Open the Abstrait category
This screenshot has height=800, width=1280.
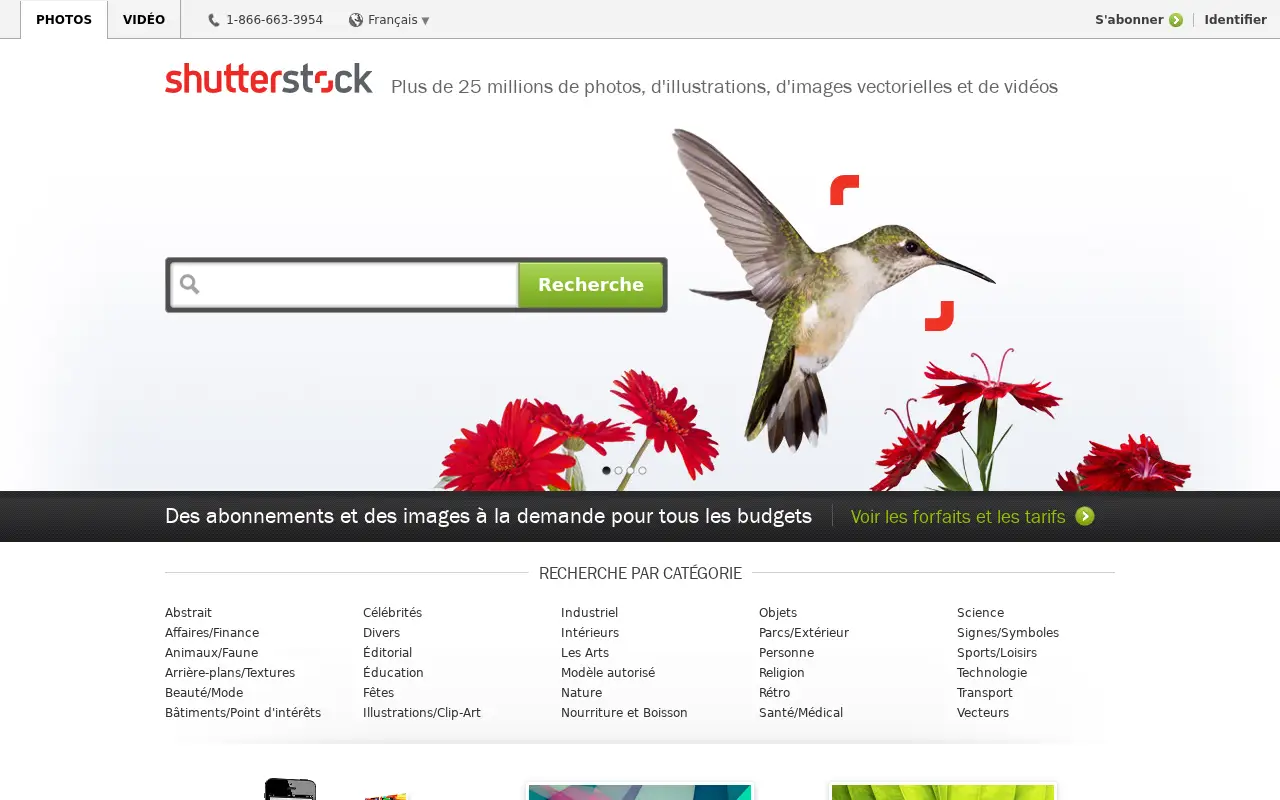pyautogui.click(x=188, y=613)
